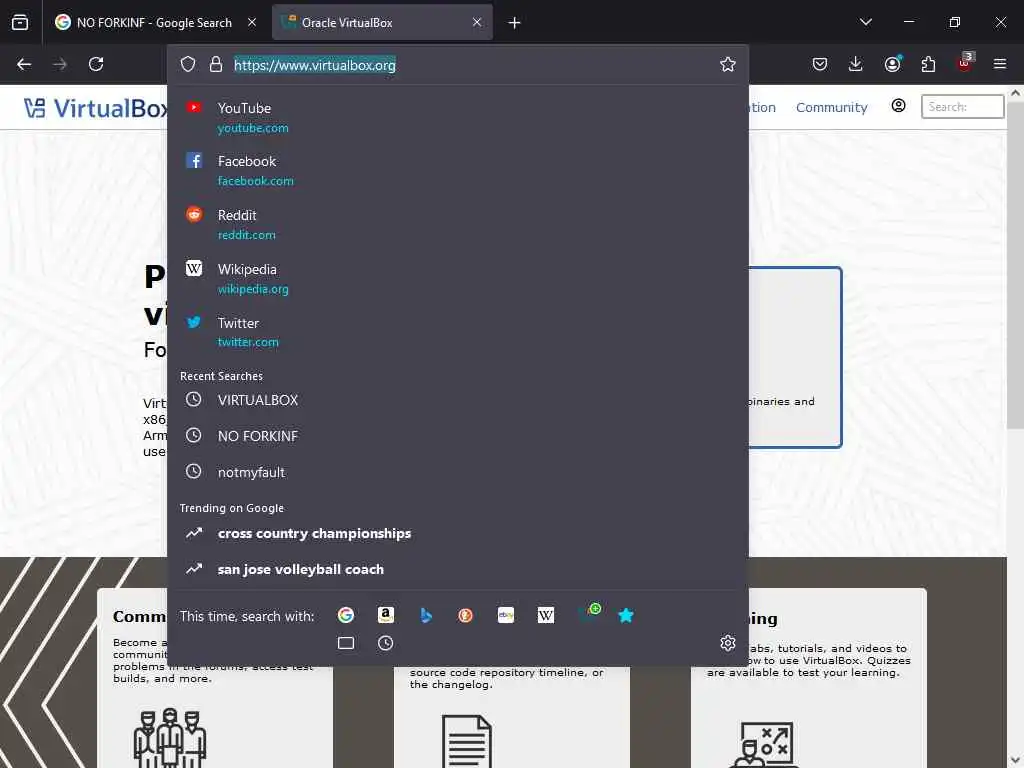Click the tracking protection shield icon
This screenshot has width=1024, height=768.
pyautogui.click(x=188, y=64)
